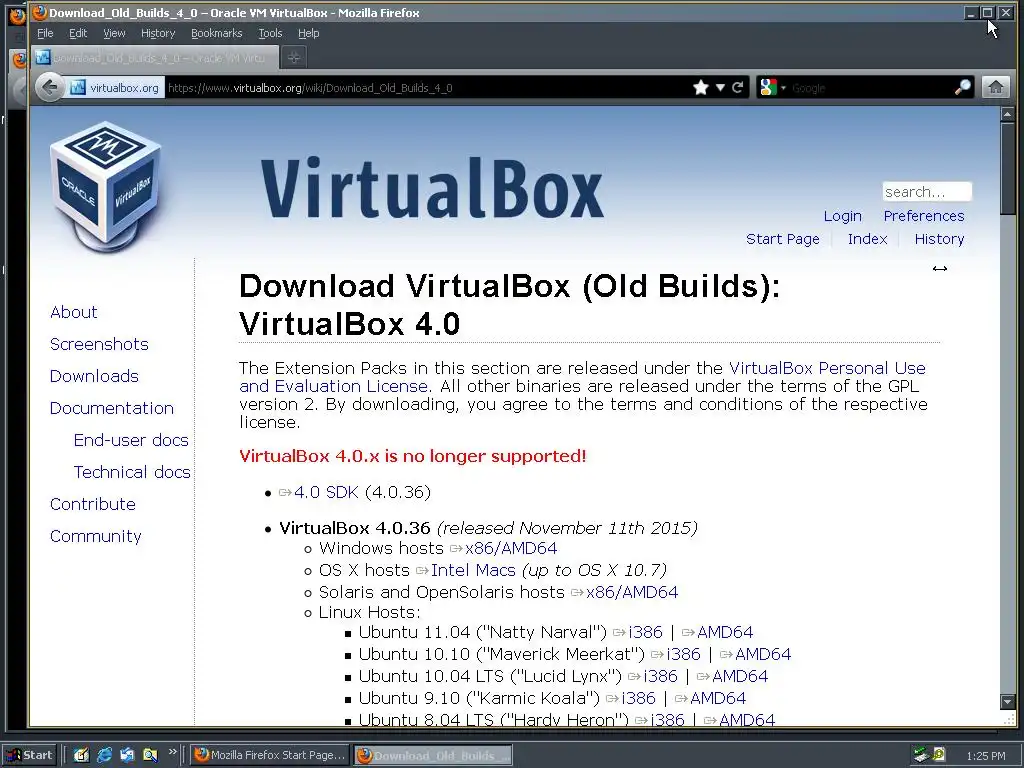Open the File menu
This screenshot has width=1024, height=768.
coord(45,33)
